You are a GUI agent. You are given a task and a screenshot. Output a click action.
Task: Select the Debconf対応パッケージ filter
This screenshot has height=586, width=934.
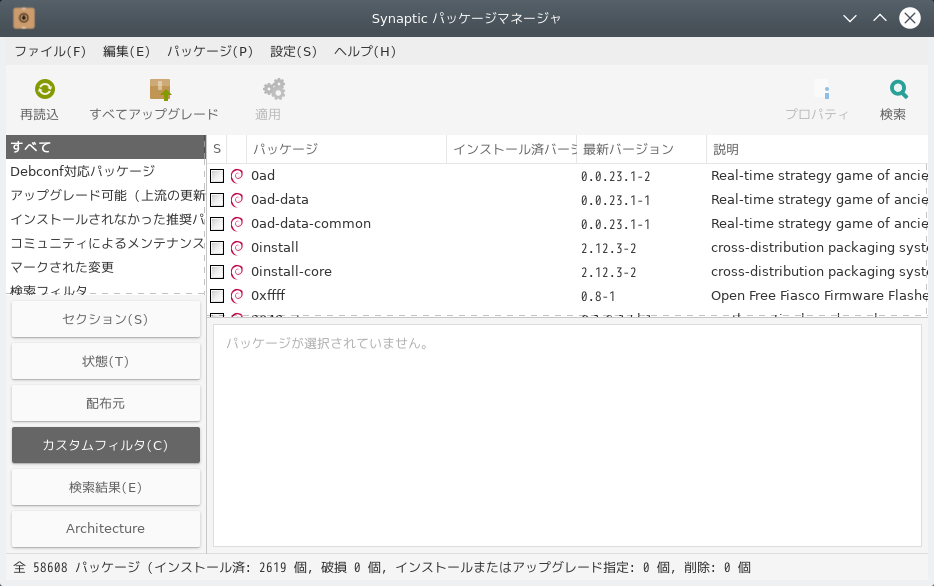(x=105, y=172)
